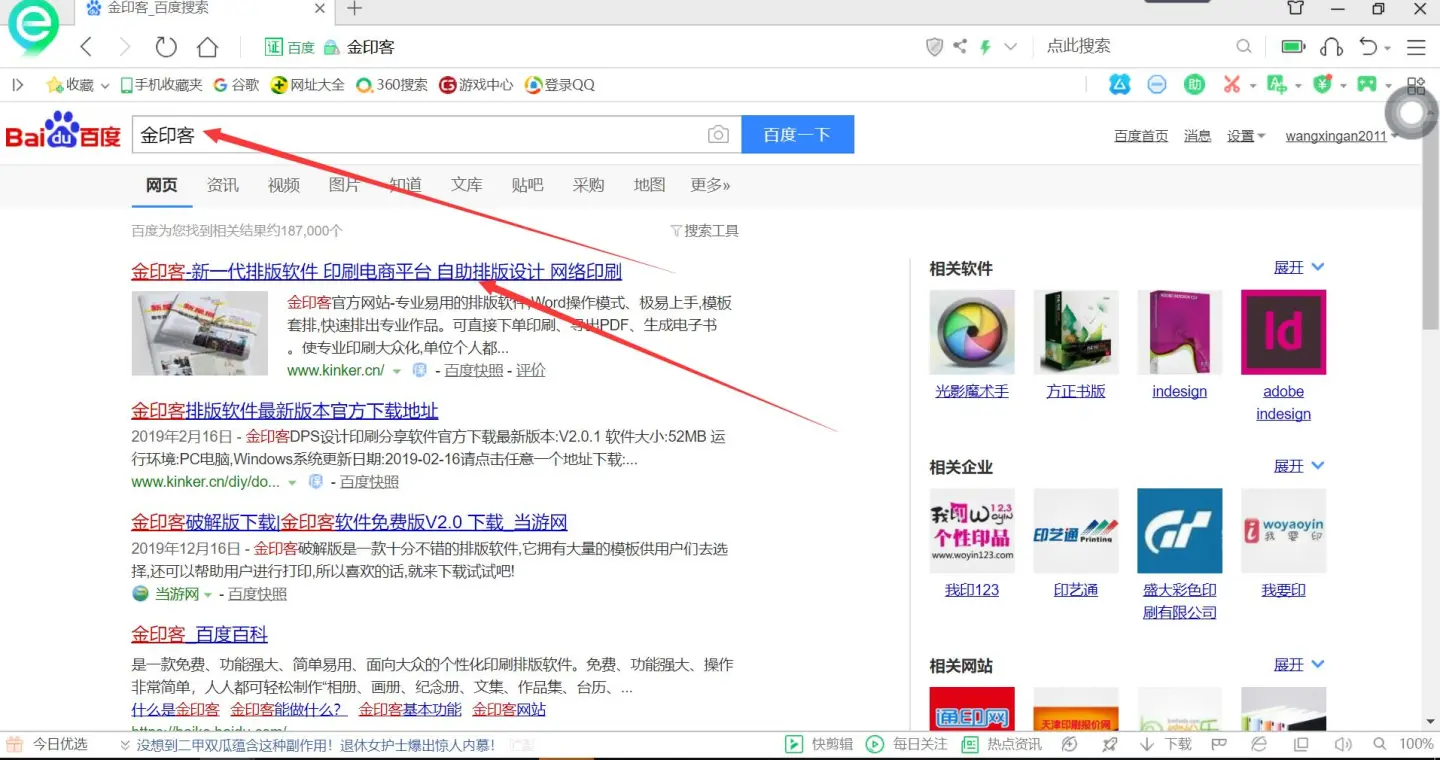Open the 金印客_百度百科 result link
The image size is (1440, 760).
(200, 635)
